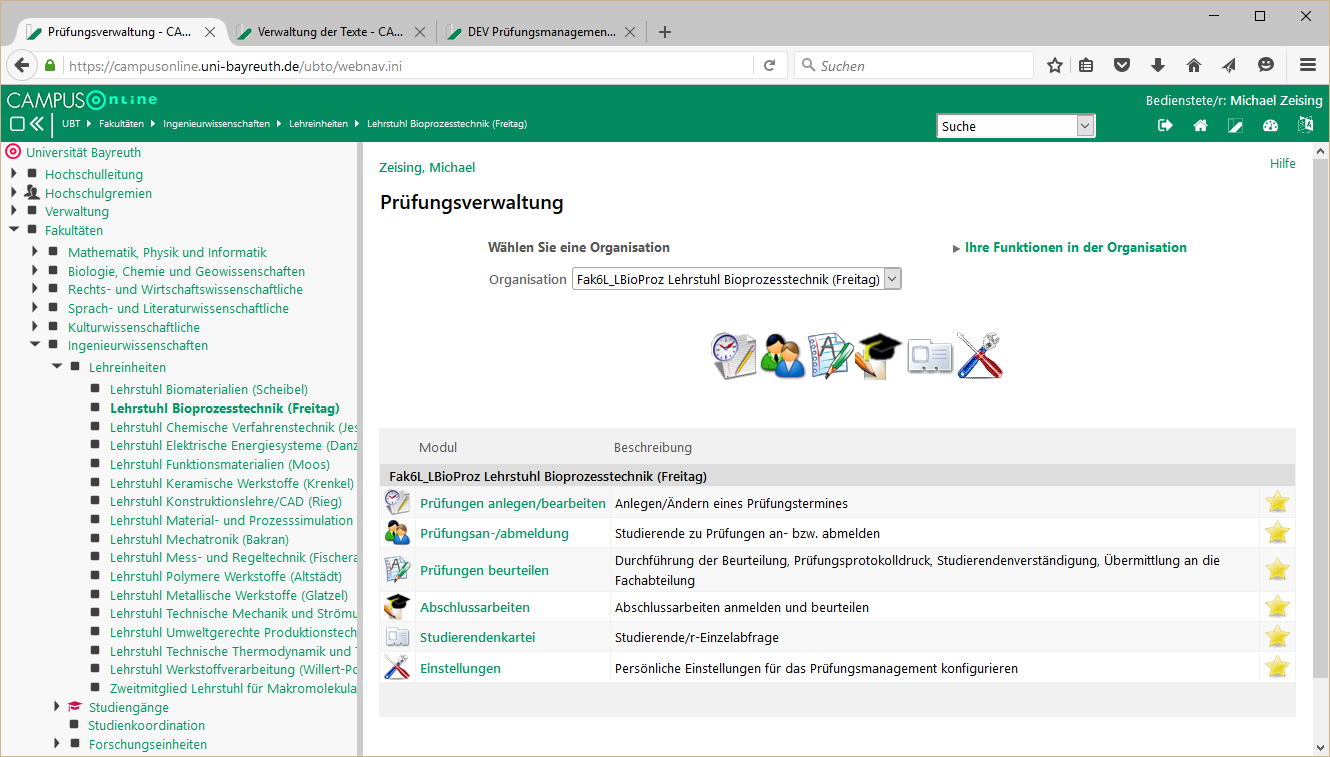Star the Prüfungsan-/abmeldung module as favorite
This screenshot has width=1330, height=757.
point(1277,532)
